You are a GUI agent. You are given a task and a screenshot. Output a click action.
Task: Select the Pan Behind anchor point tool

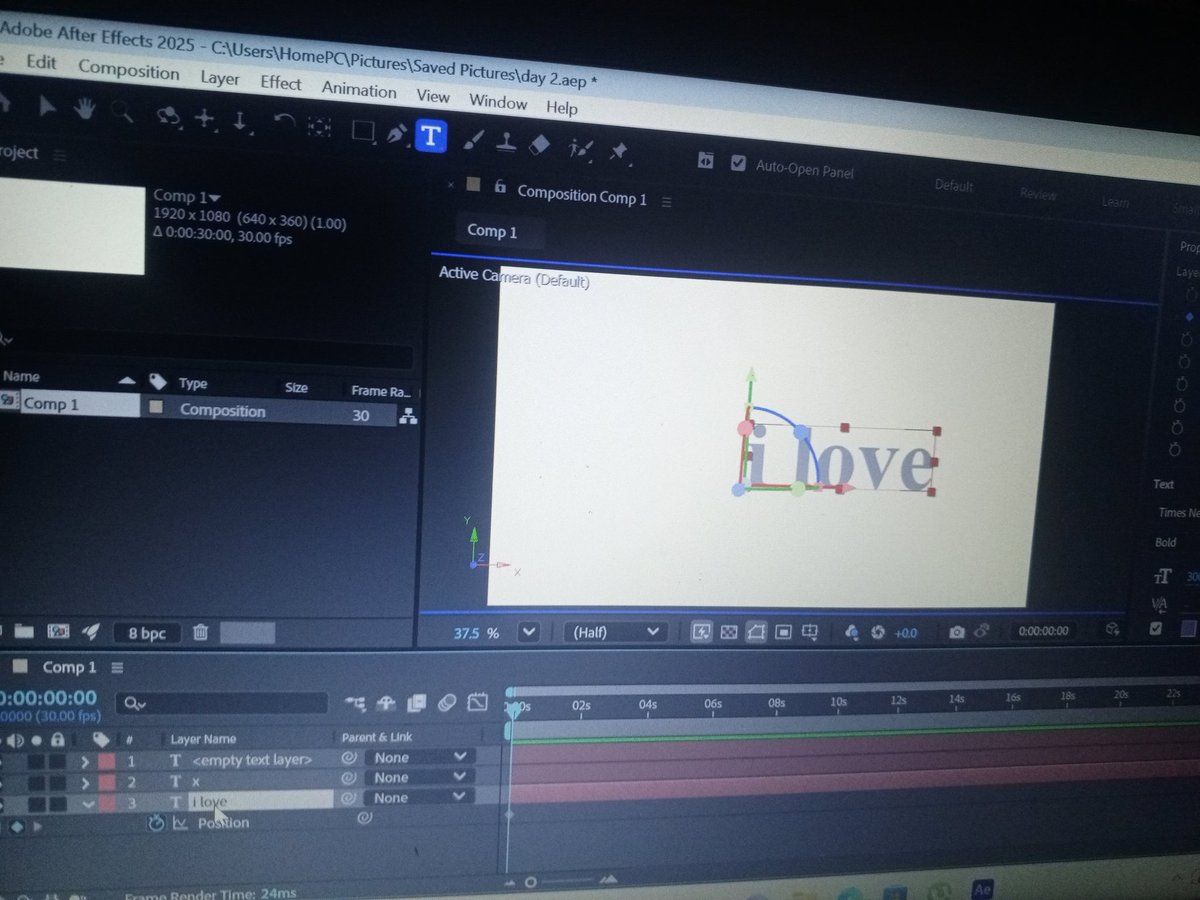(x=319, y=127)
